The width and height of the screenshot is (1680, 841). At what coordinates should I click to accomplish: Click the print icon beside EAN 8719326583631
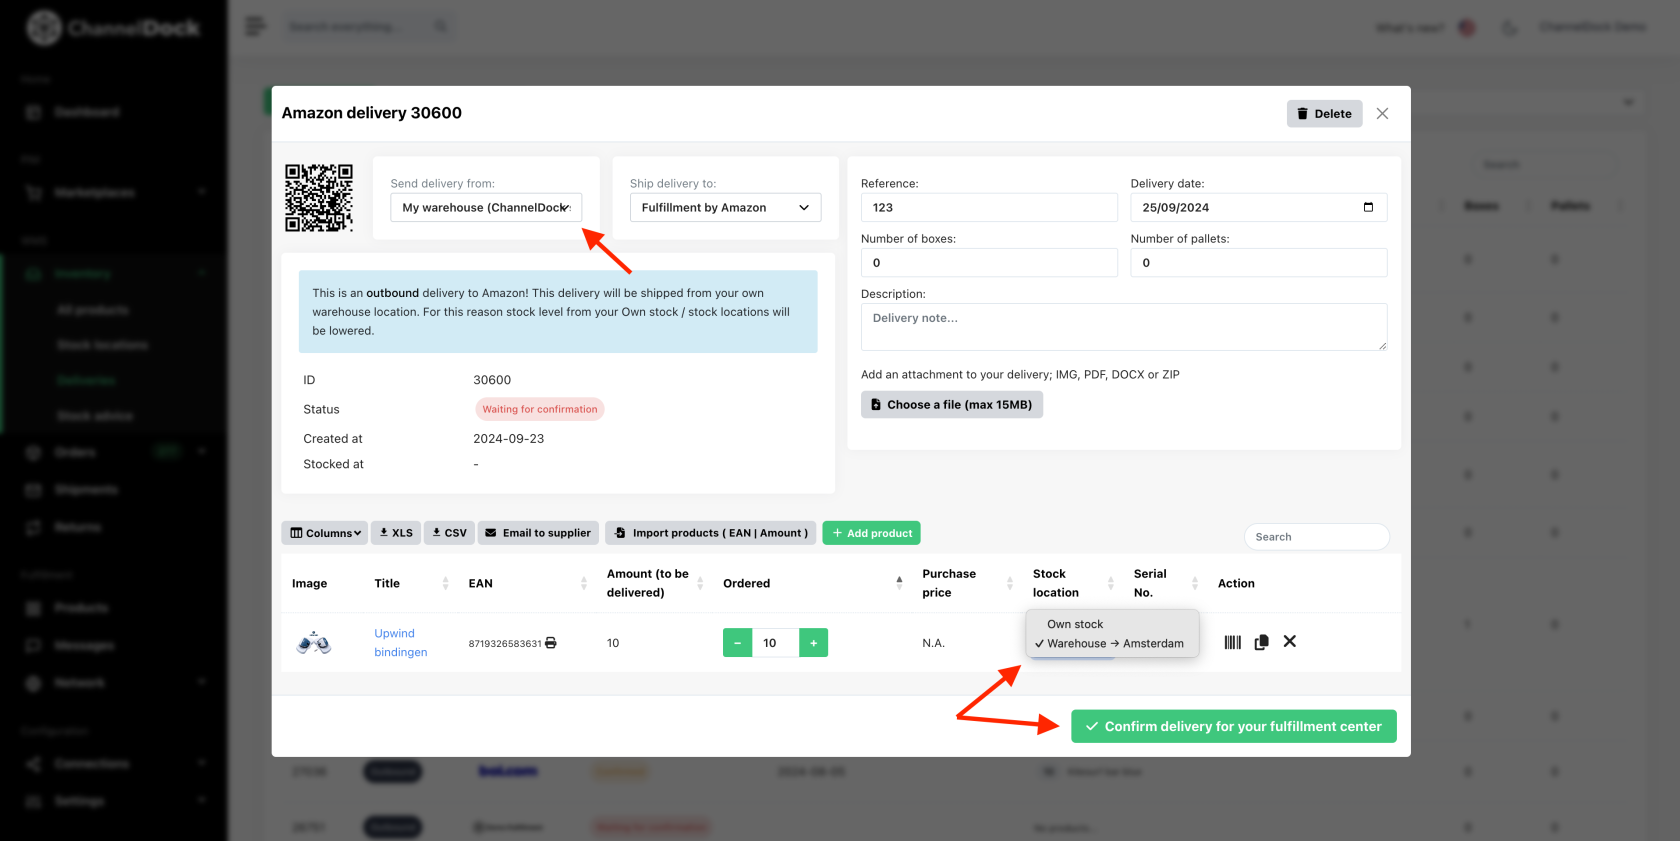point(551,643)
